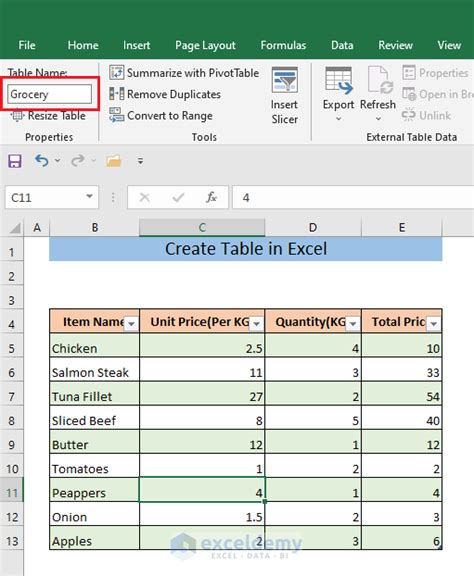Open the Formulas ribbon tab

tap(283, 45)
